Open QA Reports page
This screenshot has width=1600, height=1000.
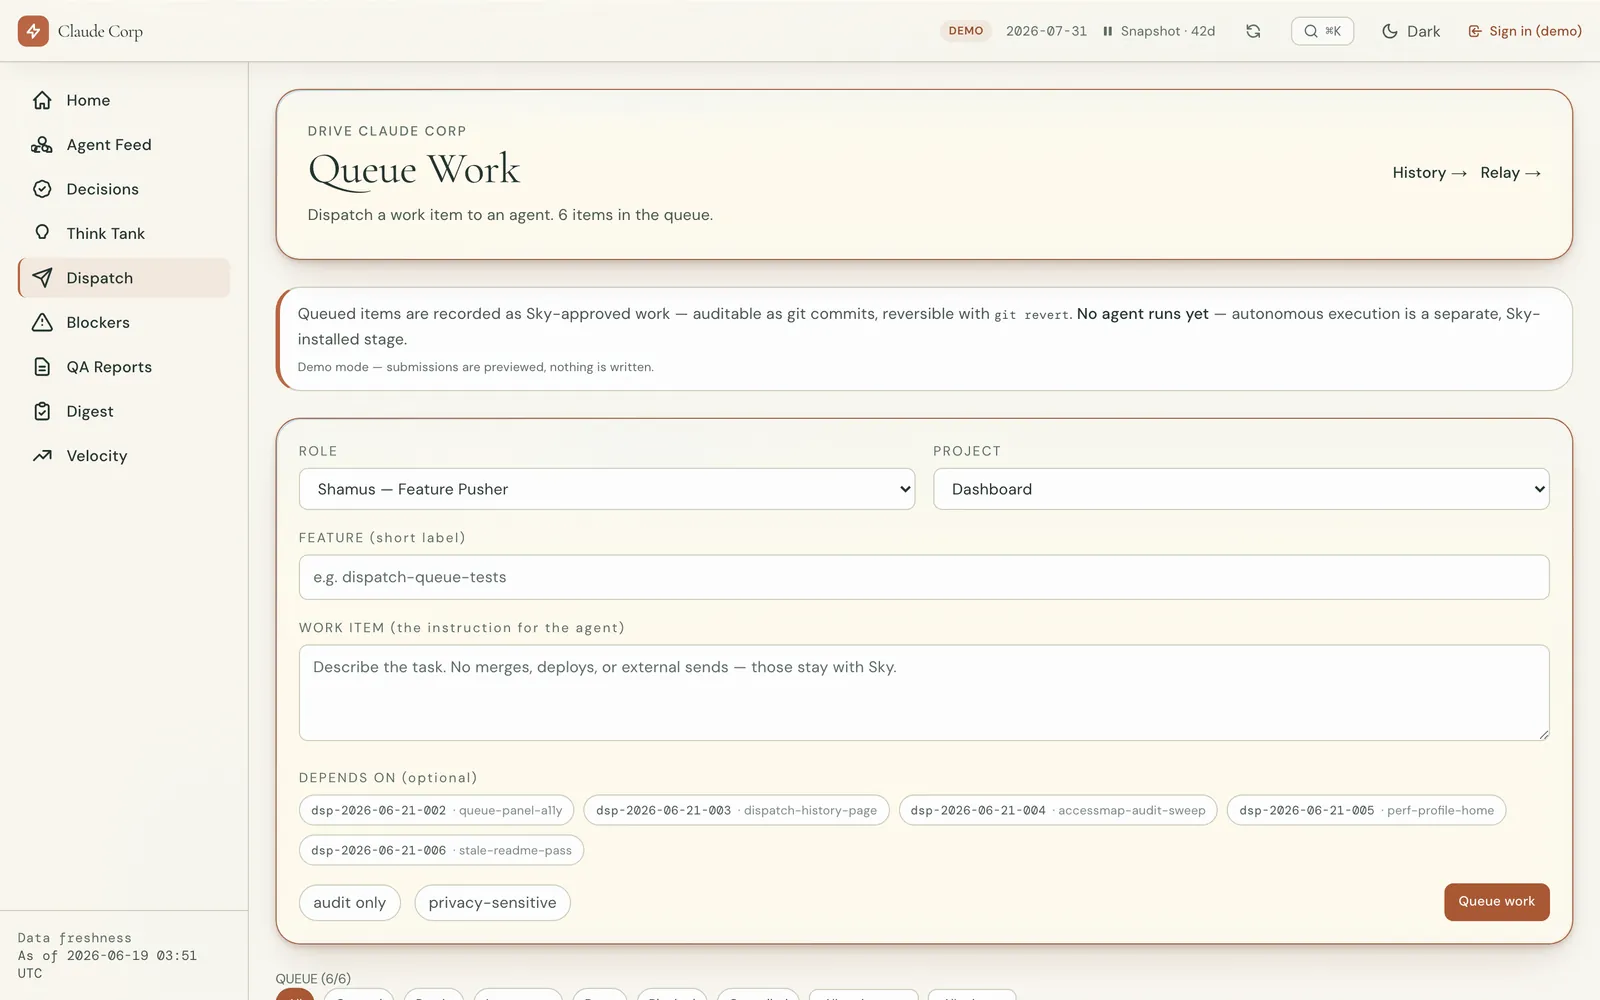(x=124, y=367)
